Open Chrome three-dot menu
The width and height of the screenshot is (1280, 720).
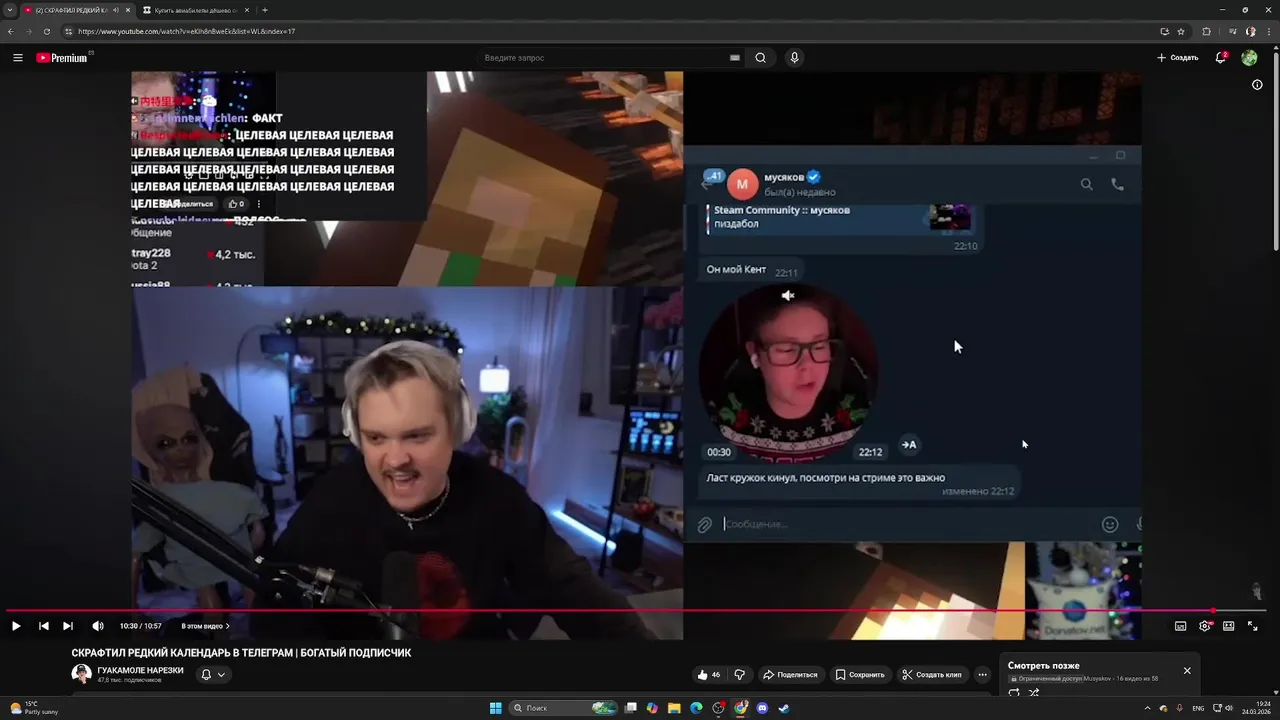(1268, 31)
